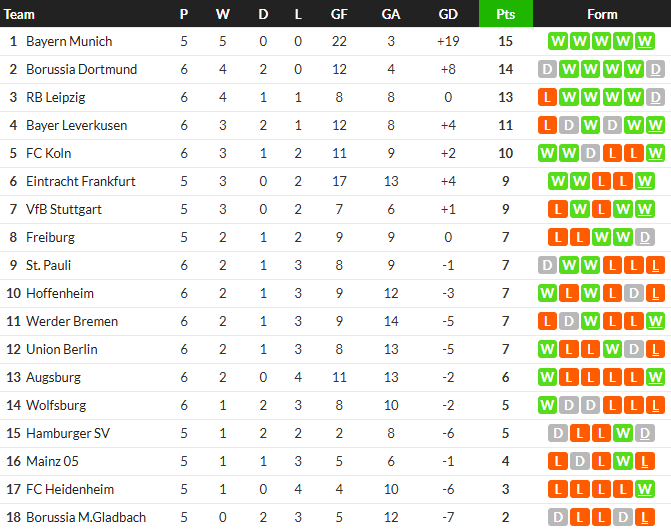Sort table by the Pts column header
The height and width of the screenshot is (532, 671).
[x=505, y=14]
